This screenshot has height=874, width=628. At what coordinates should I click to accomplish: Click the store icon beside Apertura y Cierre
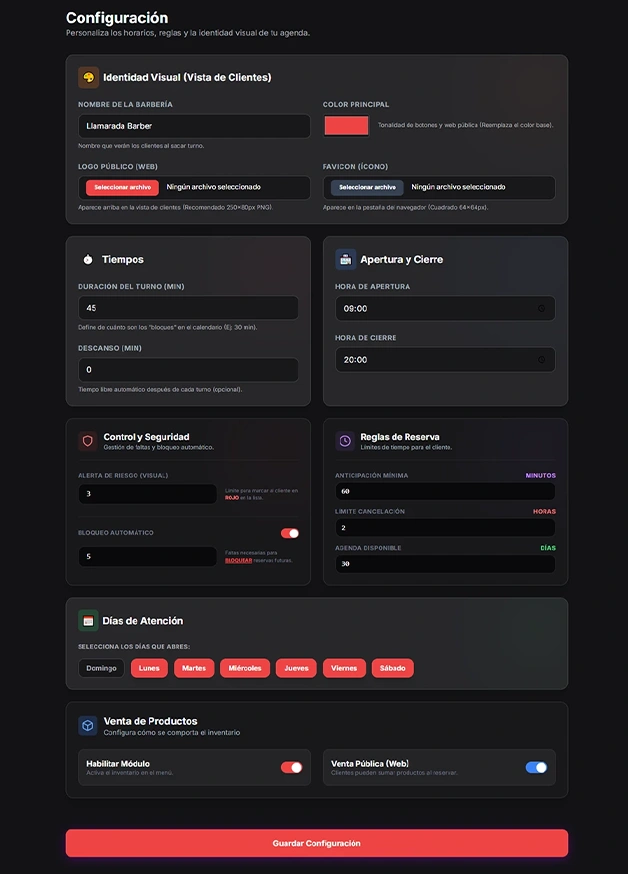pyautogui.click(x=345, y=259)
